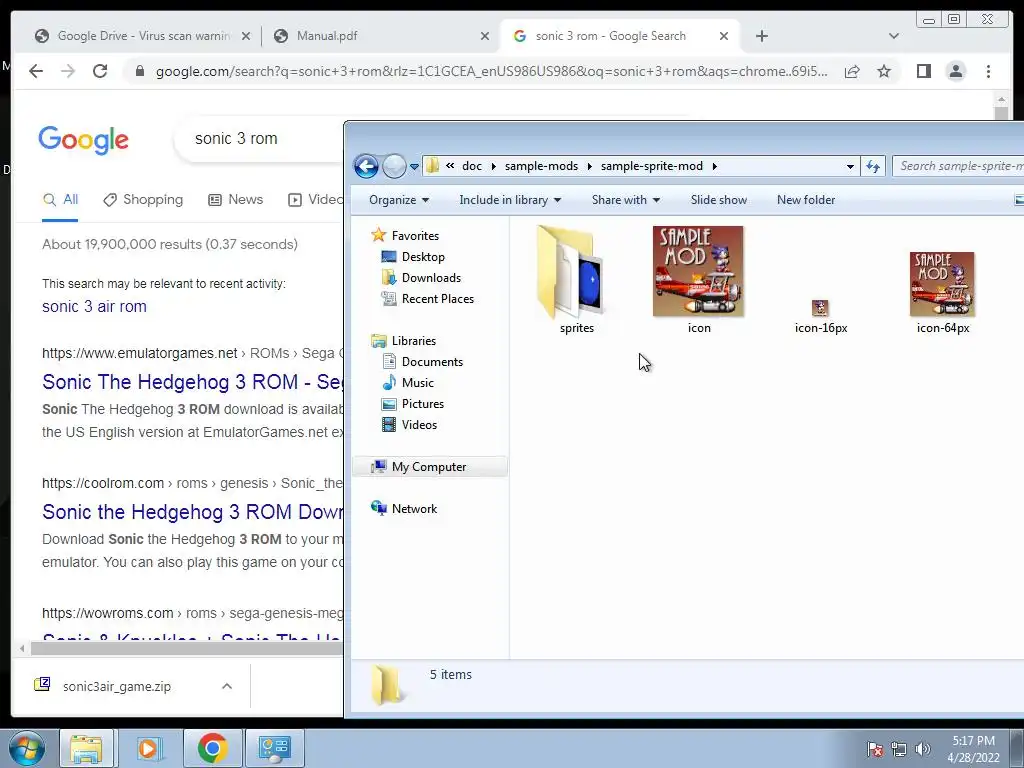The height and width of the screenshot is (768, 1024).
Task: Open Windows Explorer from the taskbar
Action: click(x=86, y=748)
